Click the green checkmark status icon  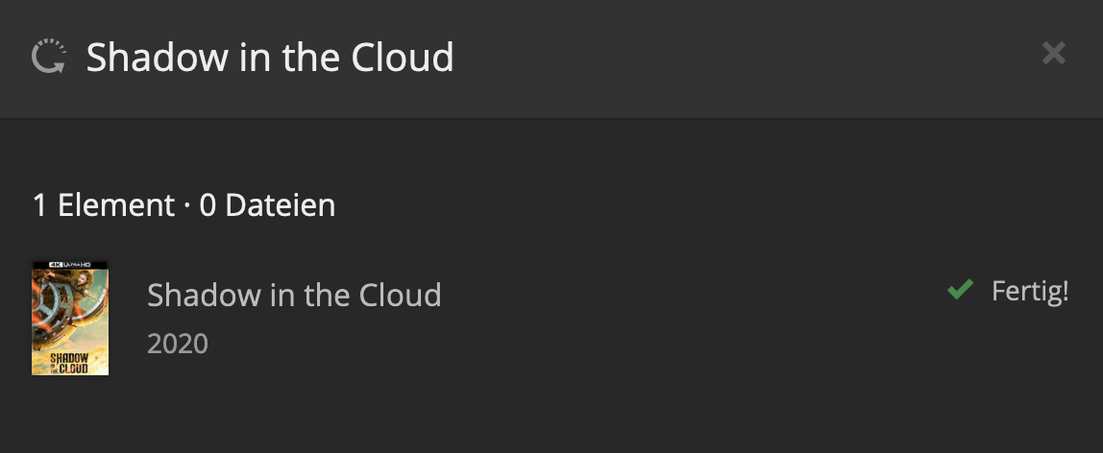tap(960, 291)
